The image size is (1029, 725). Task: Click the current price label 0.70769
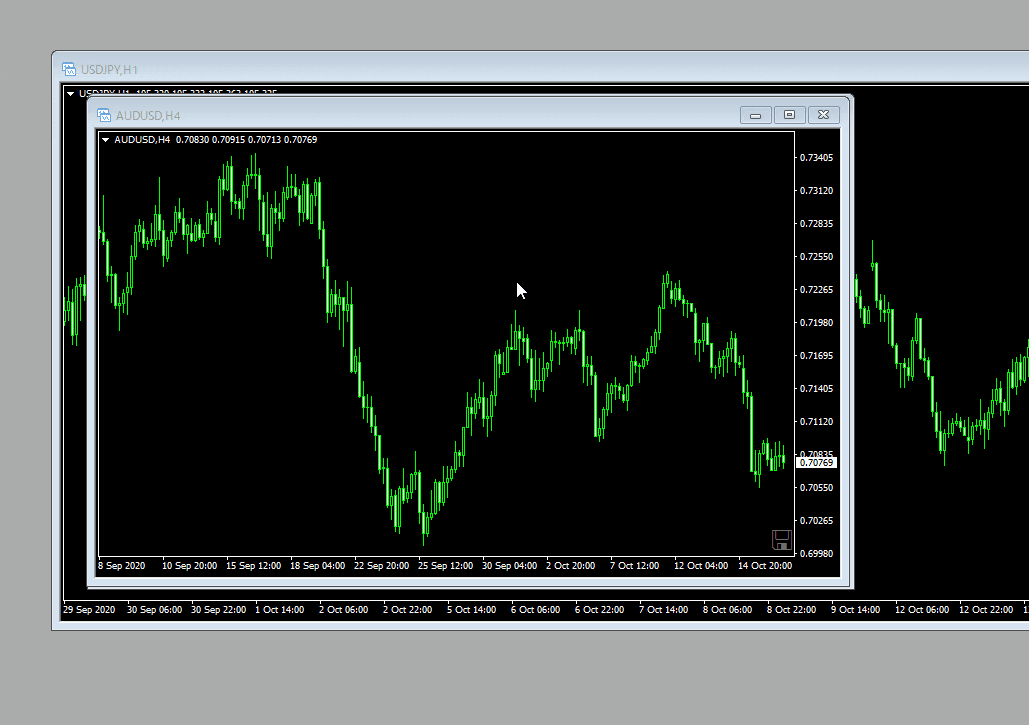point(816,462)
